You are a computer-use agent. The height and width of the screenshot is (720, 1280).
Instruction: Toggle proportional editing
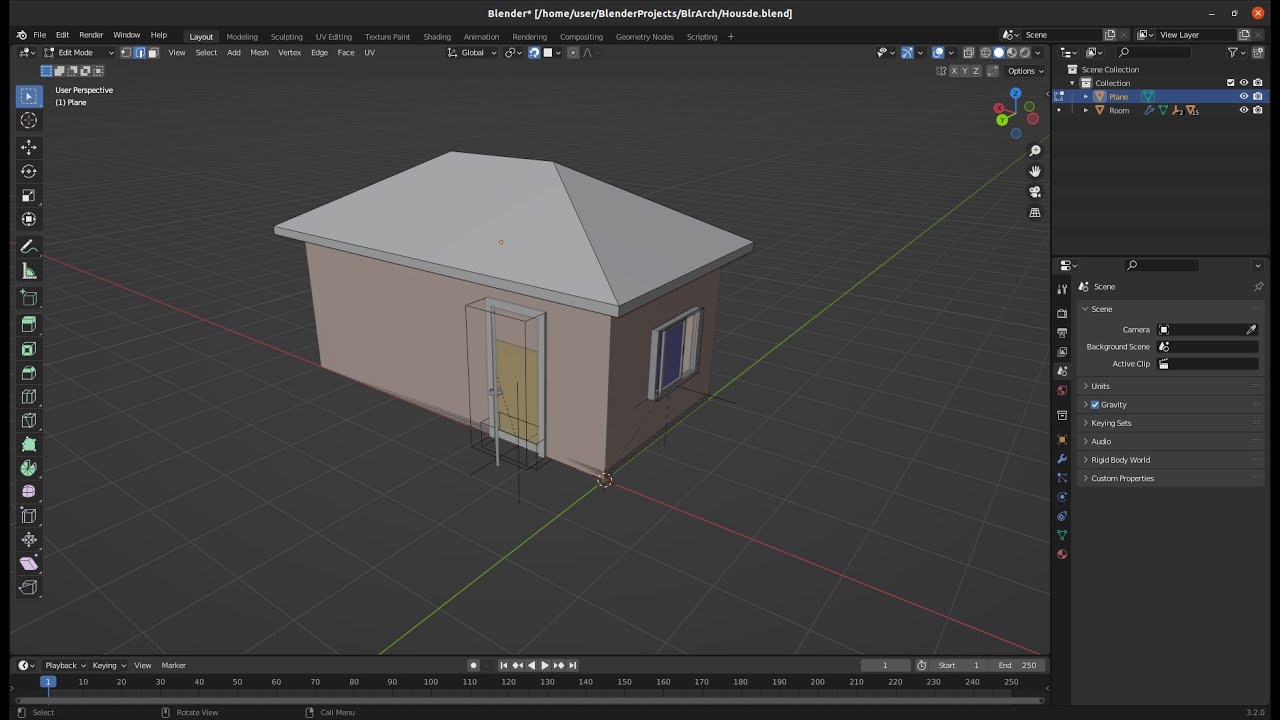coord(573,53)
